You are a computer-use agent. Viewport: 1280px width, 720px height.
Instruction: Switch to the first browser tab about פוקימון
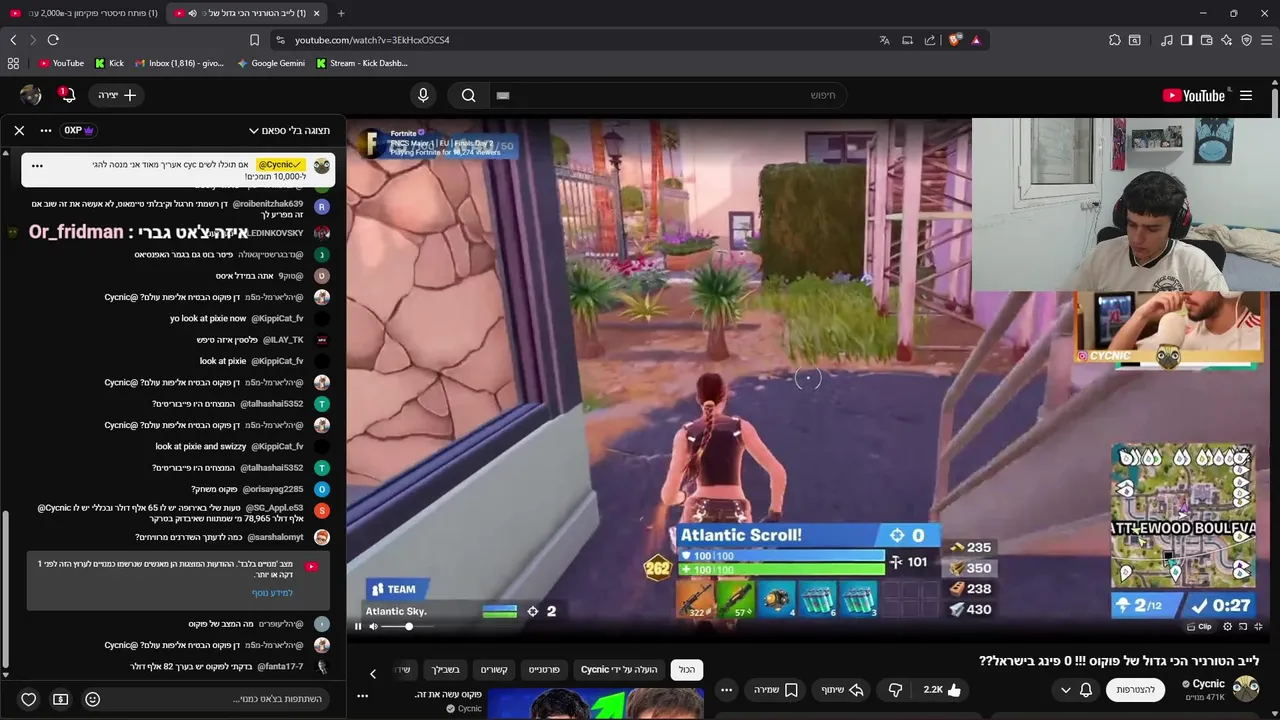click(x=84, y=13)
